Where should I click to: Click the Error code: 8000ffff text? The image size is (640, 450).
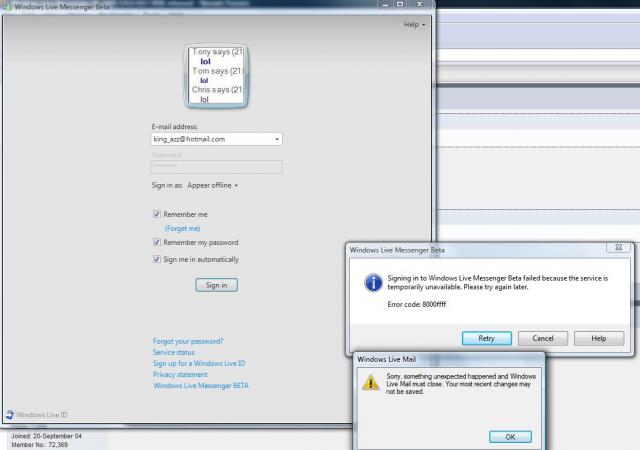coord(417,304)
